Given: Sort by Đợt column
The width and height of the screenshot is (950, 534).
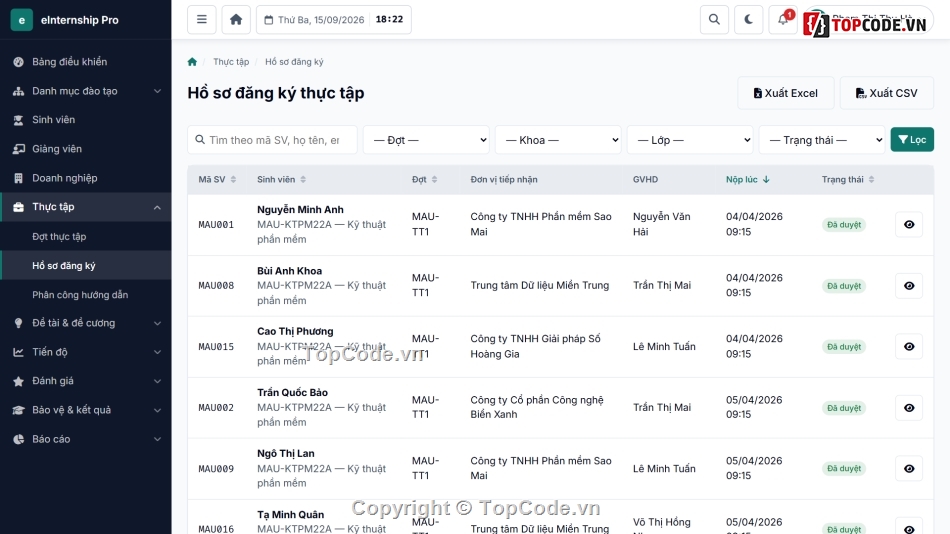Looking at the screenshot, I should (x=425, y=179).
